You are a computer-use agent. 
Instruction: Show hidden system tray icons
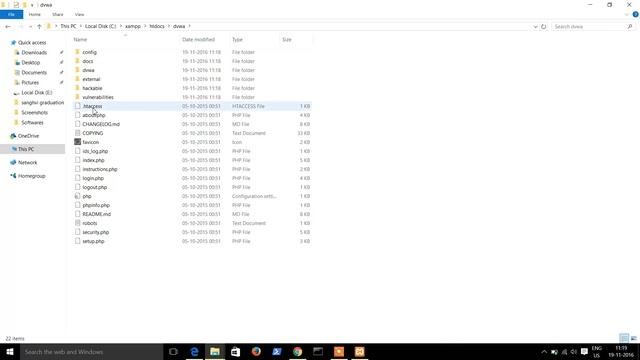[544, 351]
